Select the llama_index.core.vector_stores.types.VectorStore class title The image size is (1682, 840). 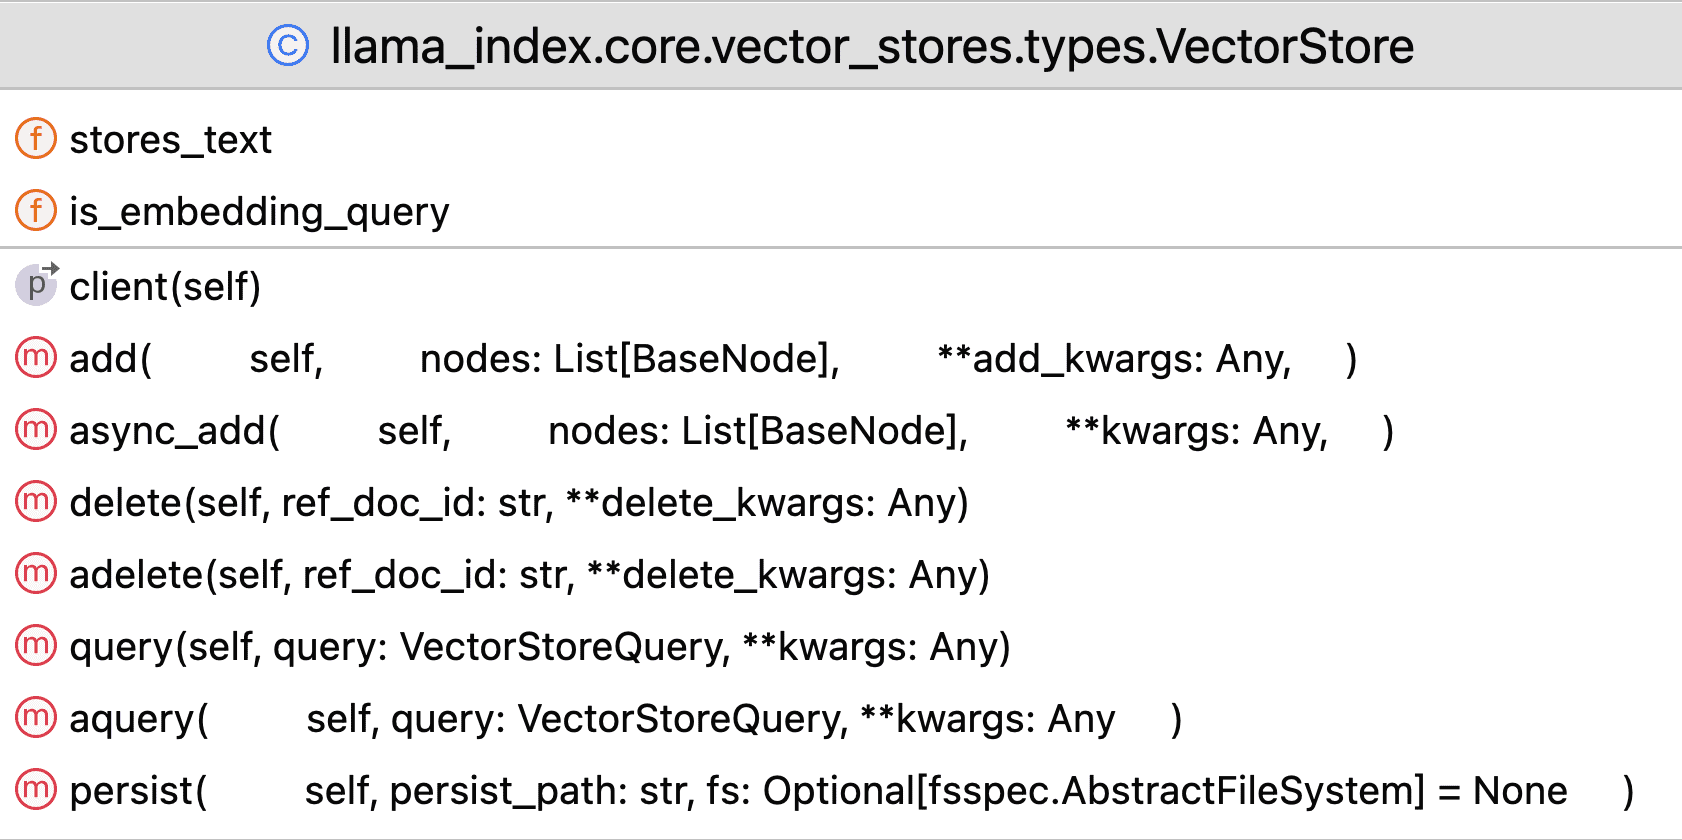(x=871, y=46)
